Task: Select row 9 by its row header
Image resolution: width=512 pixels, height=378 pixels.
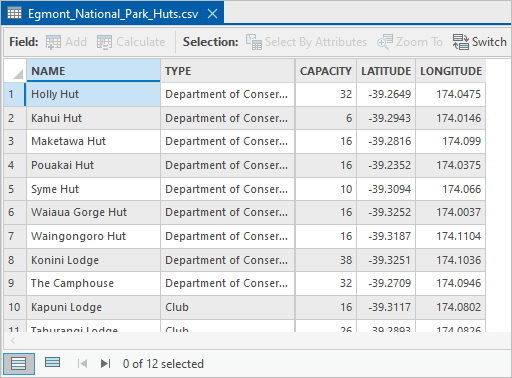Action: pyautogui.click(x=15, y=283)
